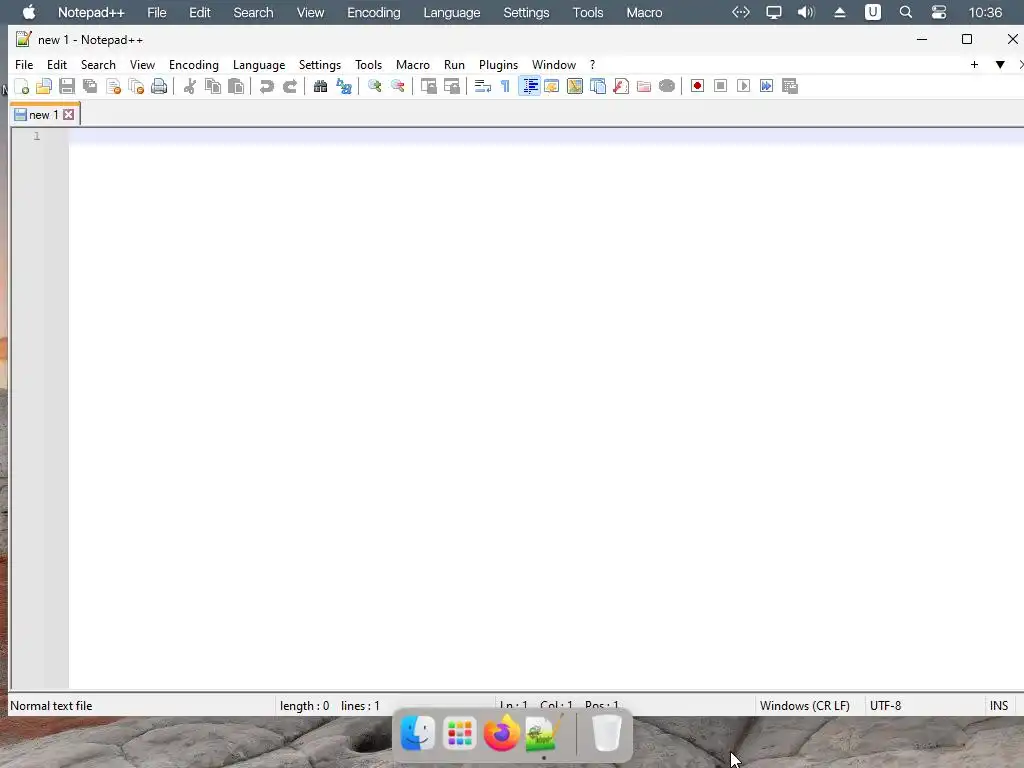Screen dimensions: 1024x768
Task: Open Finder from the Dock
Action: [417, 733]
